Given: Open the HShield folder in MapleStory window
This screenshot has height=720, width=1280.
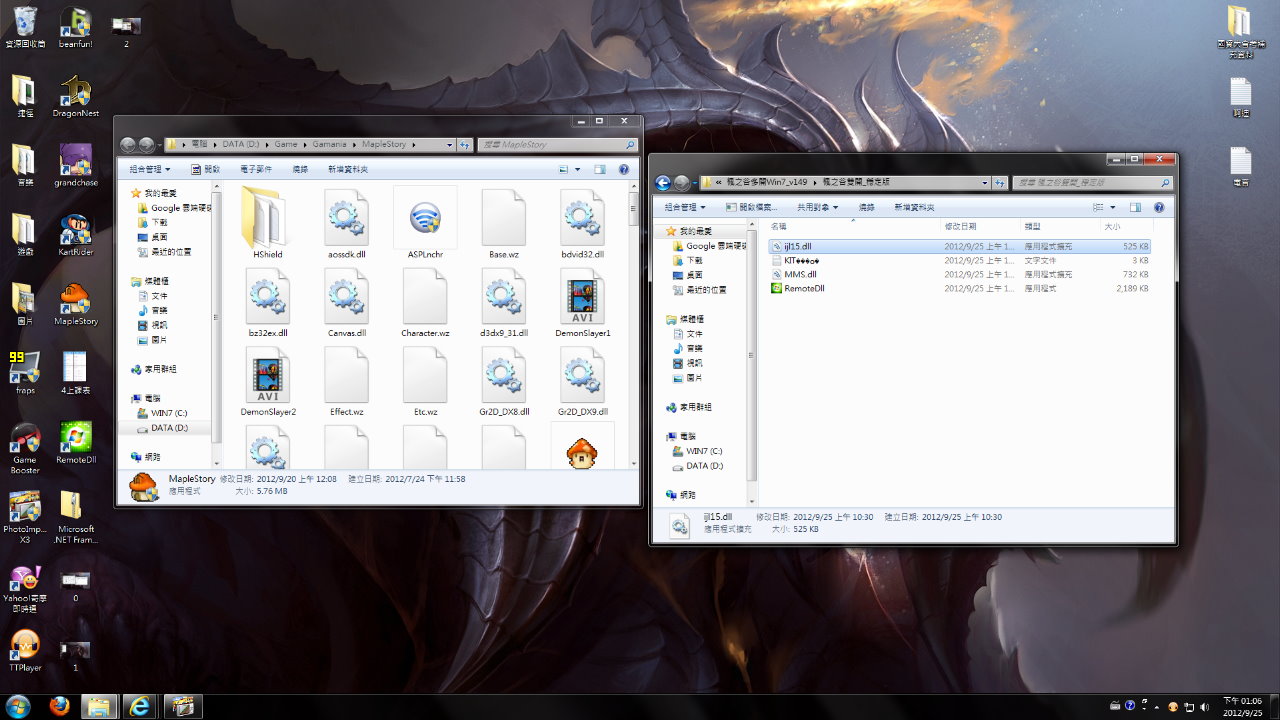Looking at the screenshot, I should click(268, 223).
